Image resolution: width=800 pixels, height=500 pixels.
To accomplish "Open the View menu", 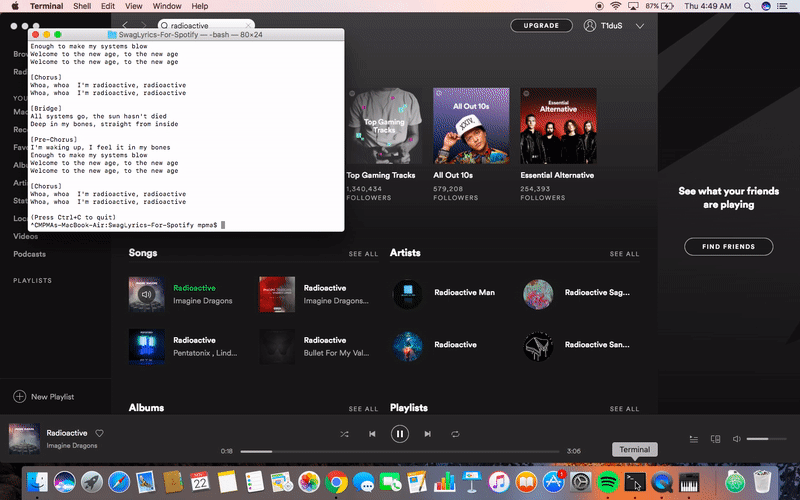I will [x=134, y=6].
